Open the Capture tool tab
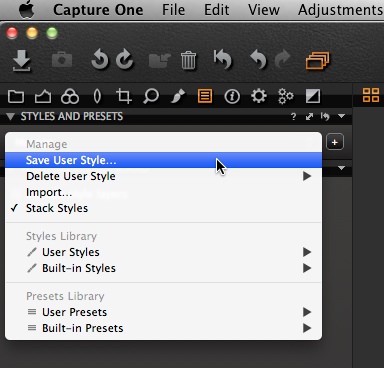 point(43,97)
